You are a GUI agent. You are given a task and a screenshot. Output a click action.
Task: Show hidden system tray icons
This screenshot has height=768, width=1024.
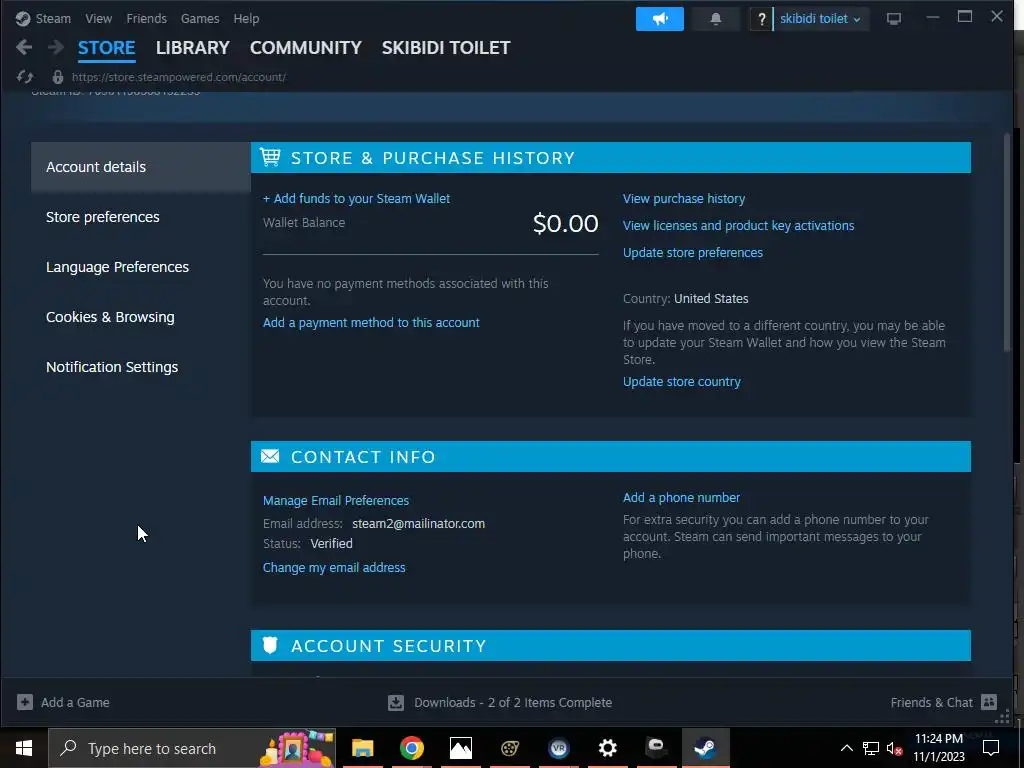click(846, 748)
